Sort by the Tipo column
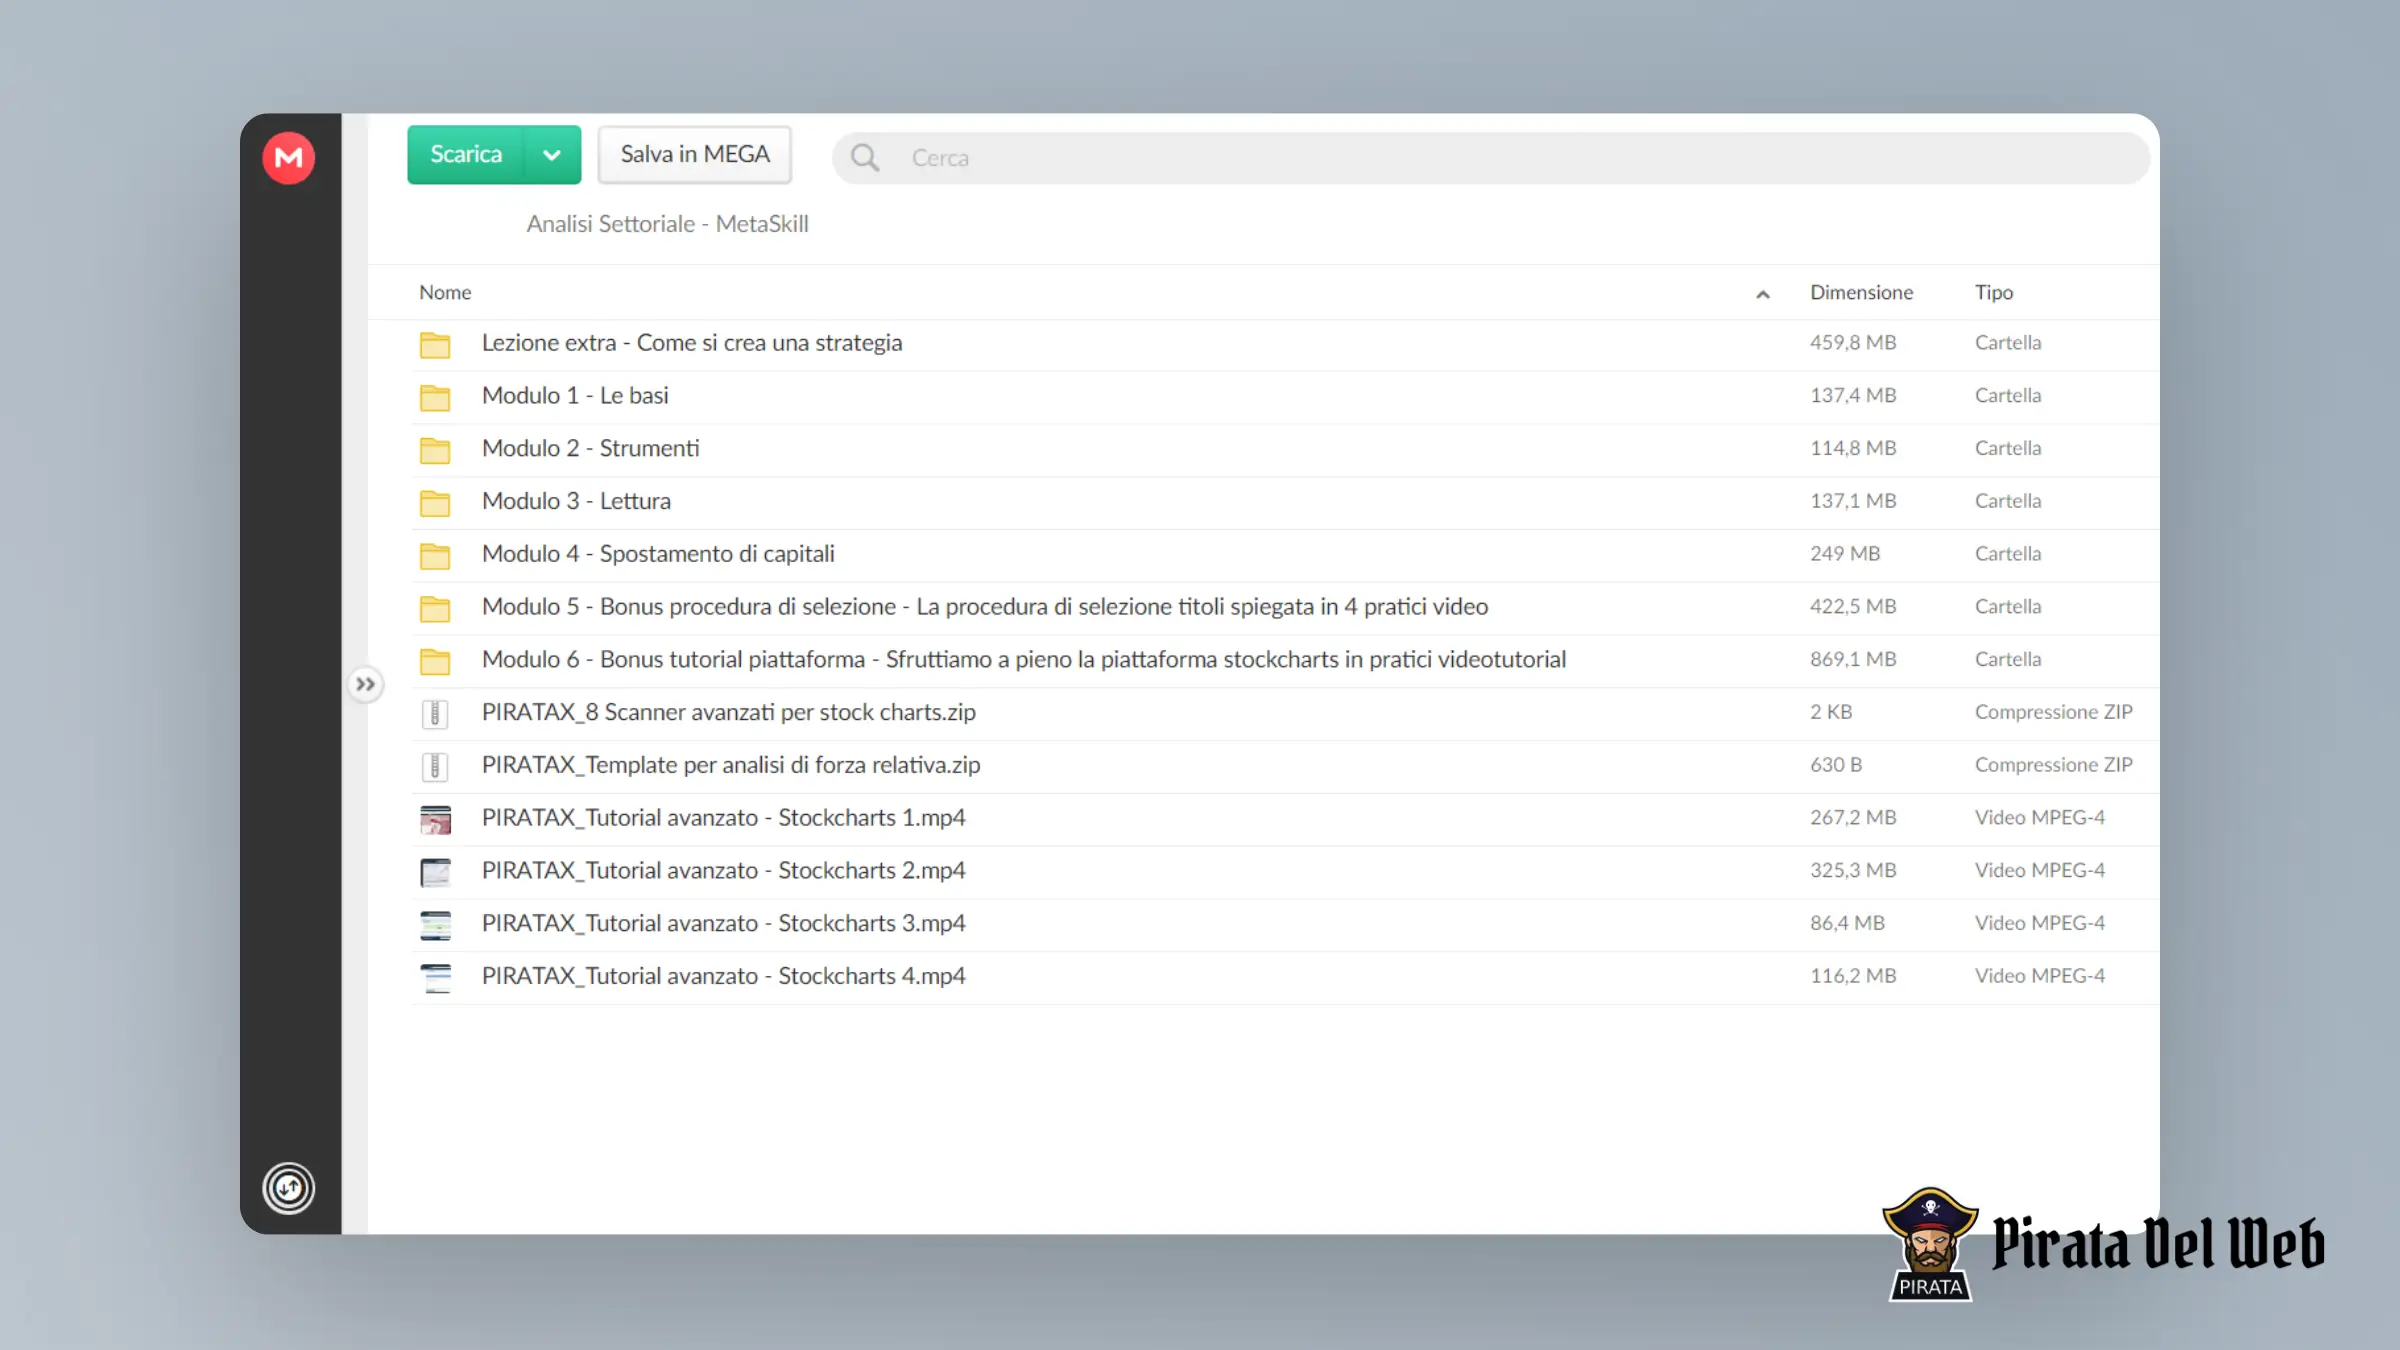The width and height of the screenshot is (2400, 1350). 1993,292
